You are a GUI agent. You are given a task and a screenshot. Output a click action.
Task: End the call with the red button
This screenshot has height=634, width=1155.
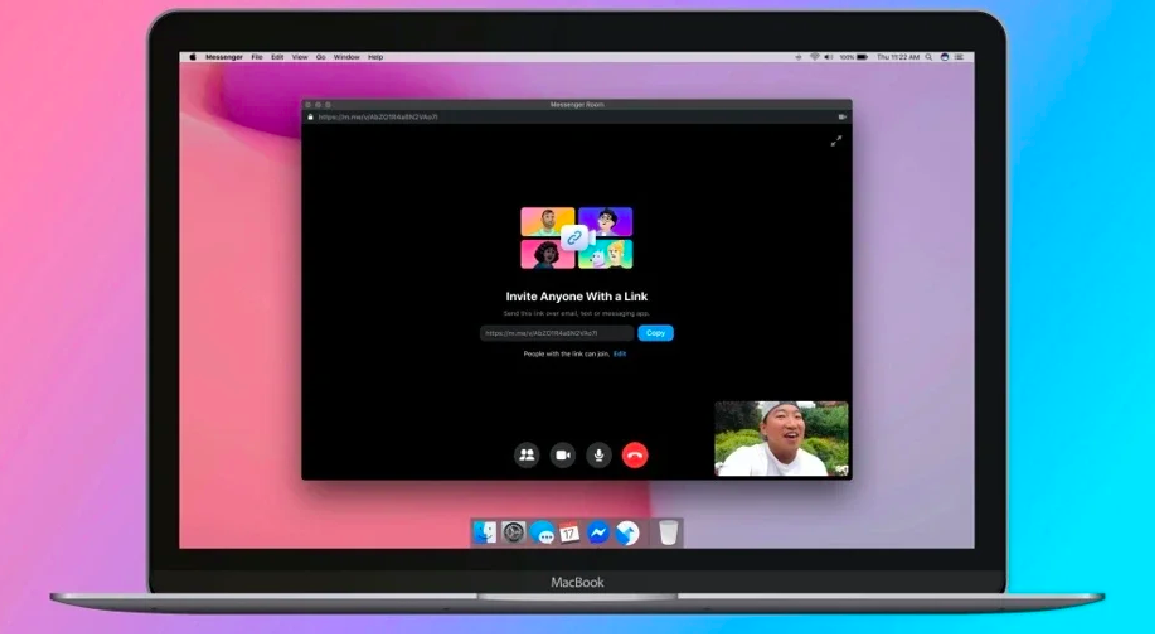pos(635,455)
